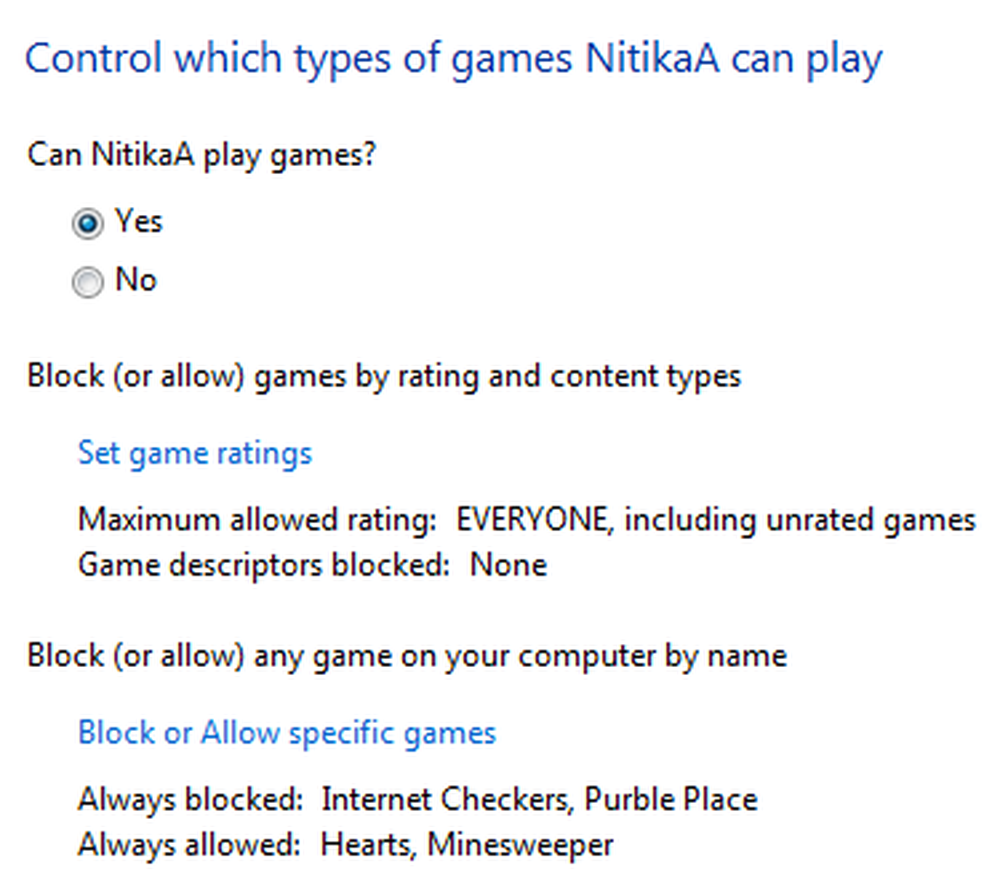The image size is (1000, 882).
Task: Click the 'Always blocked' label
Action: click(x=190, y=800)
